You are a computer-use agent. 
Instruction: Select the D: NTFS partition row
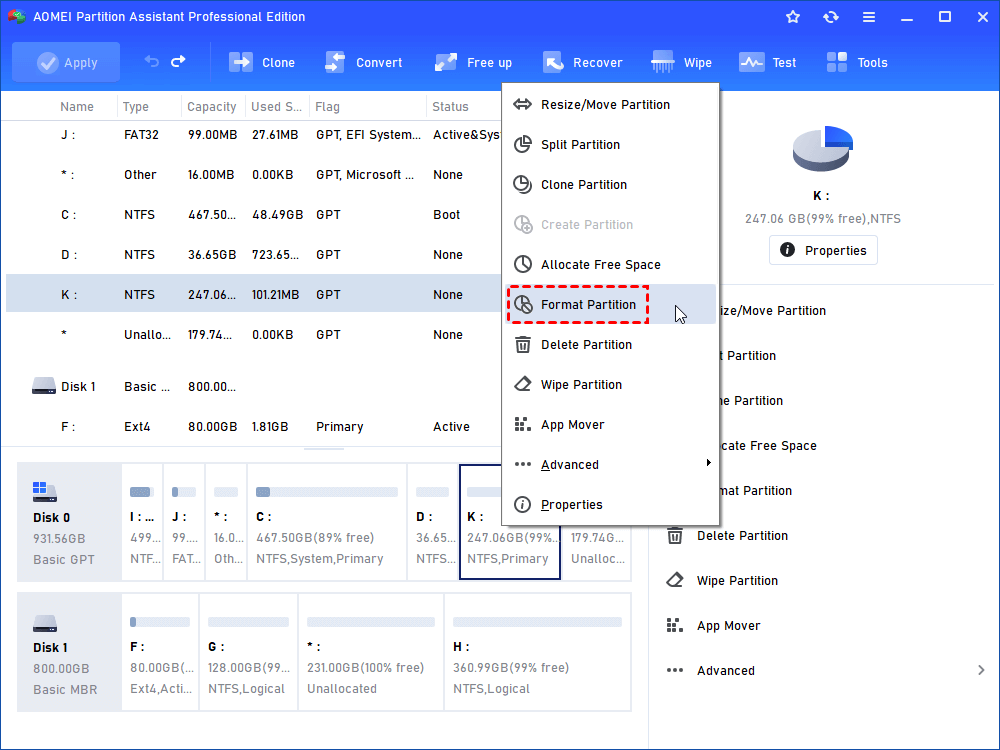(x=253, y=255)
